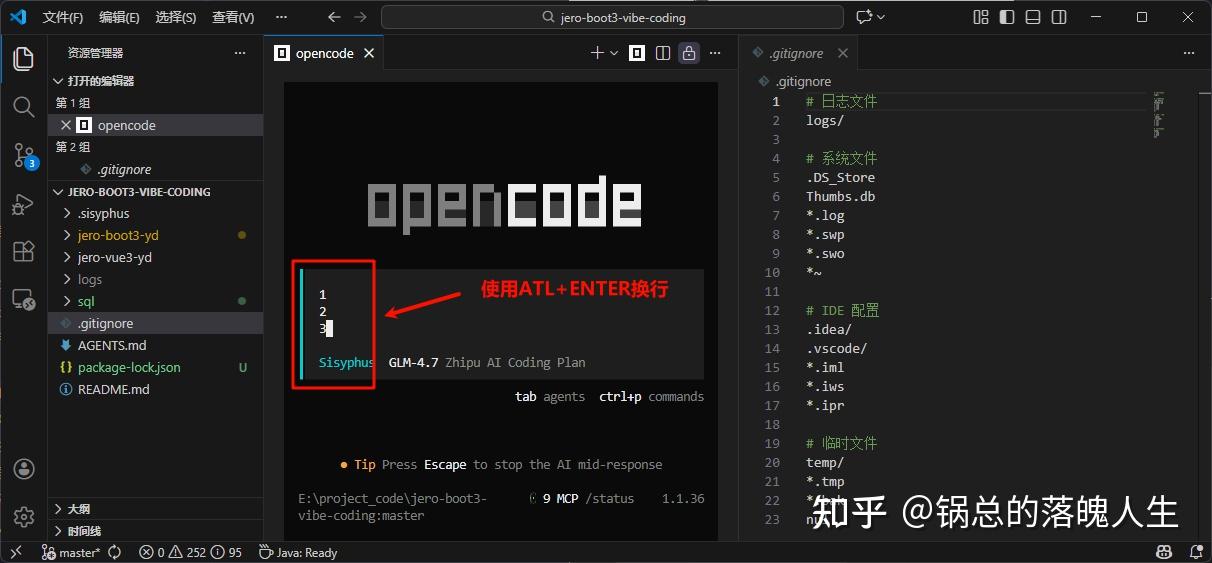
Task: Switch to the .gitignore tab
Action: 796,53
